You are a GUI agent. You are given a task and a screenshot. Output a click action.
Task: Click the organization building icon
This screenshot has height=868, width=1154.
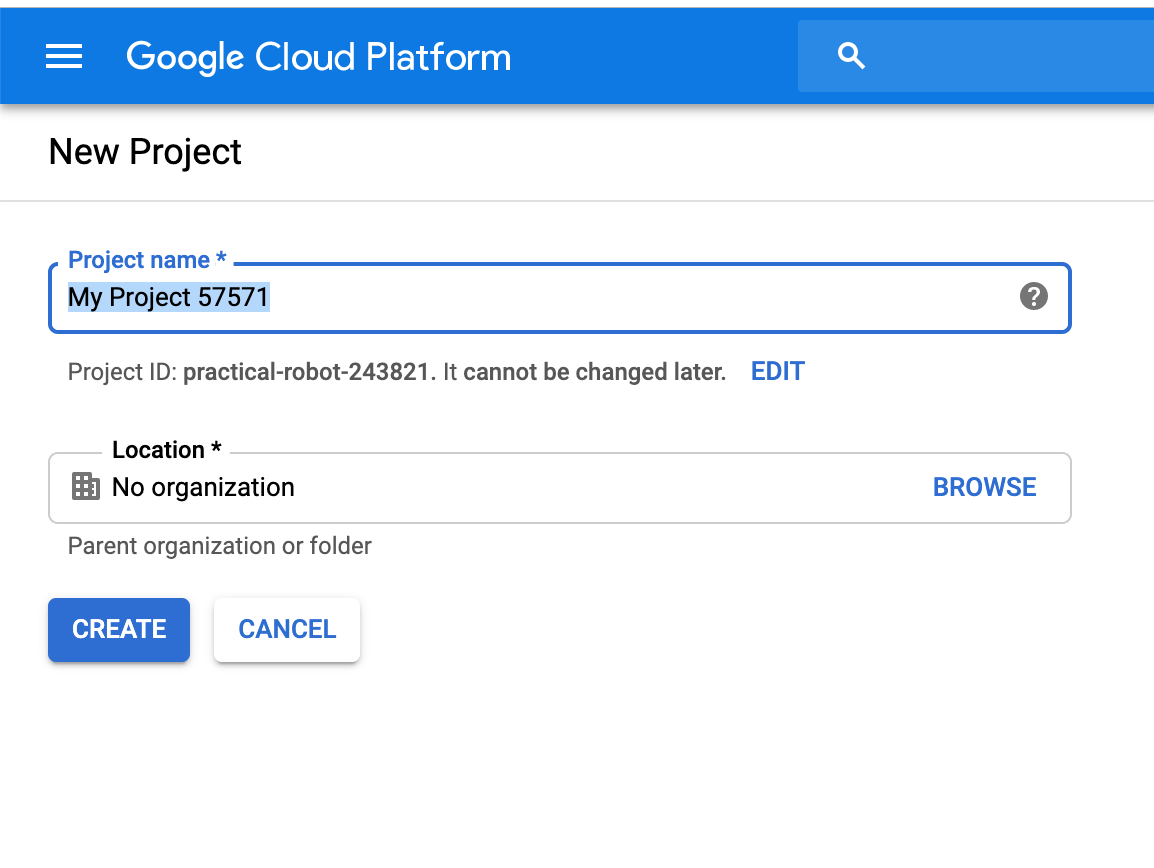pyautogui.click(x=85, y=487)
